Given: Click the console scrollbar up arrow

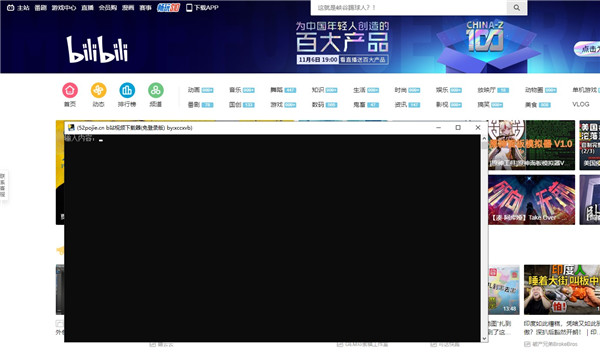Looking at the screenshot, I should click(484, 138).
